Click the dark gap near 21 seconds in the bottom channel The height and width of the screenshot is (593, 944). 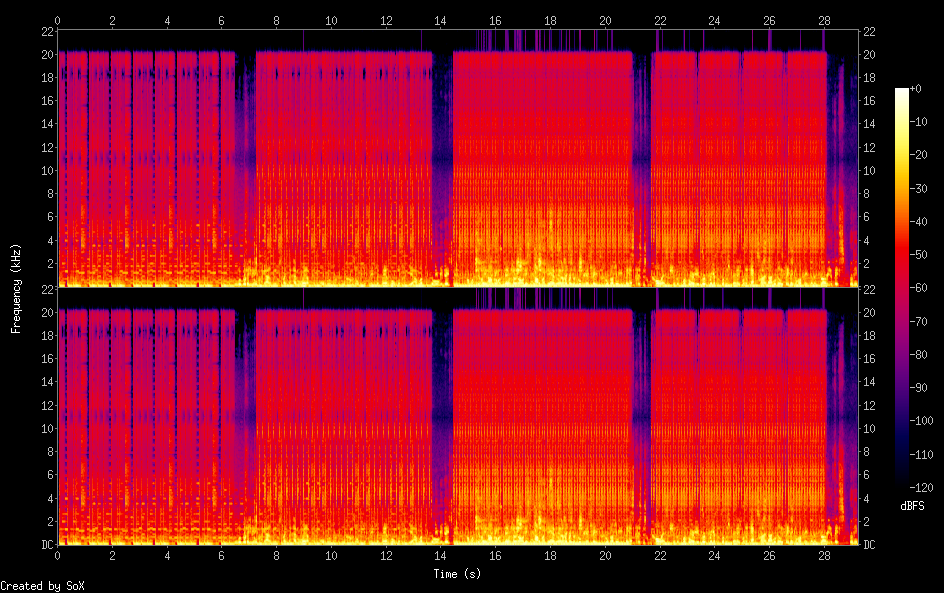point(641,420)
